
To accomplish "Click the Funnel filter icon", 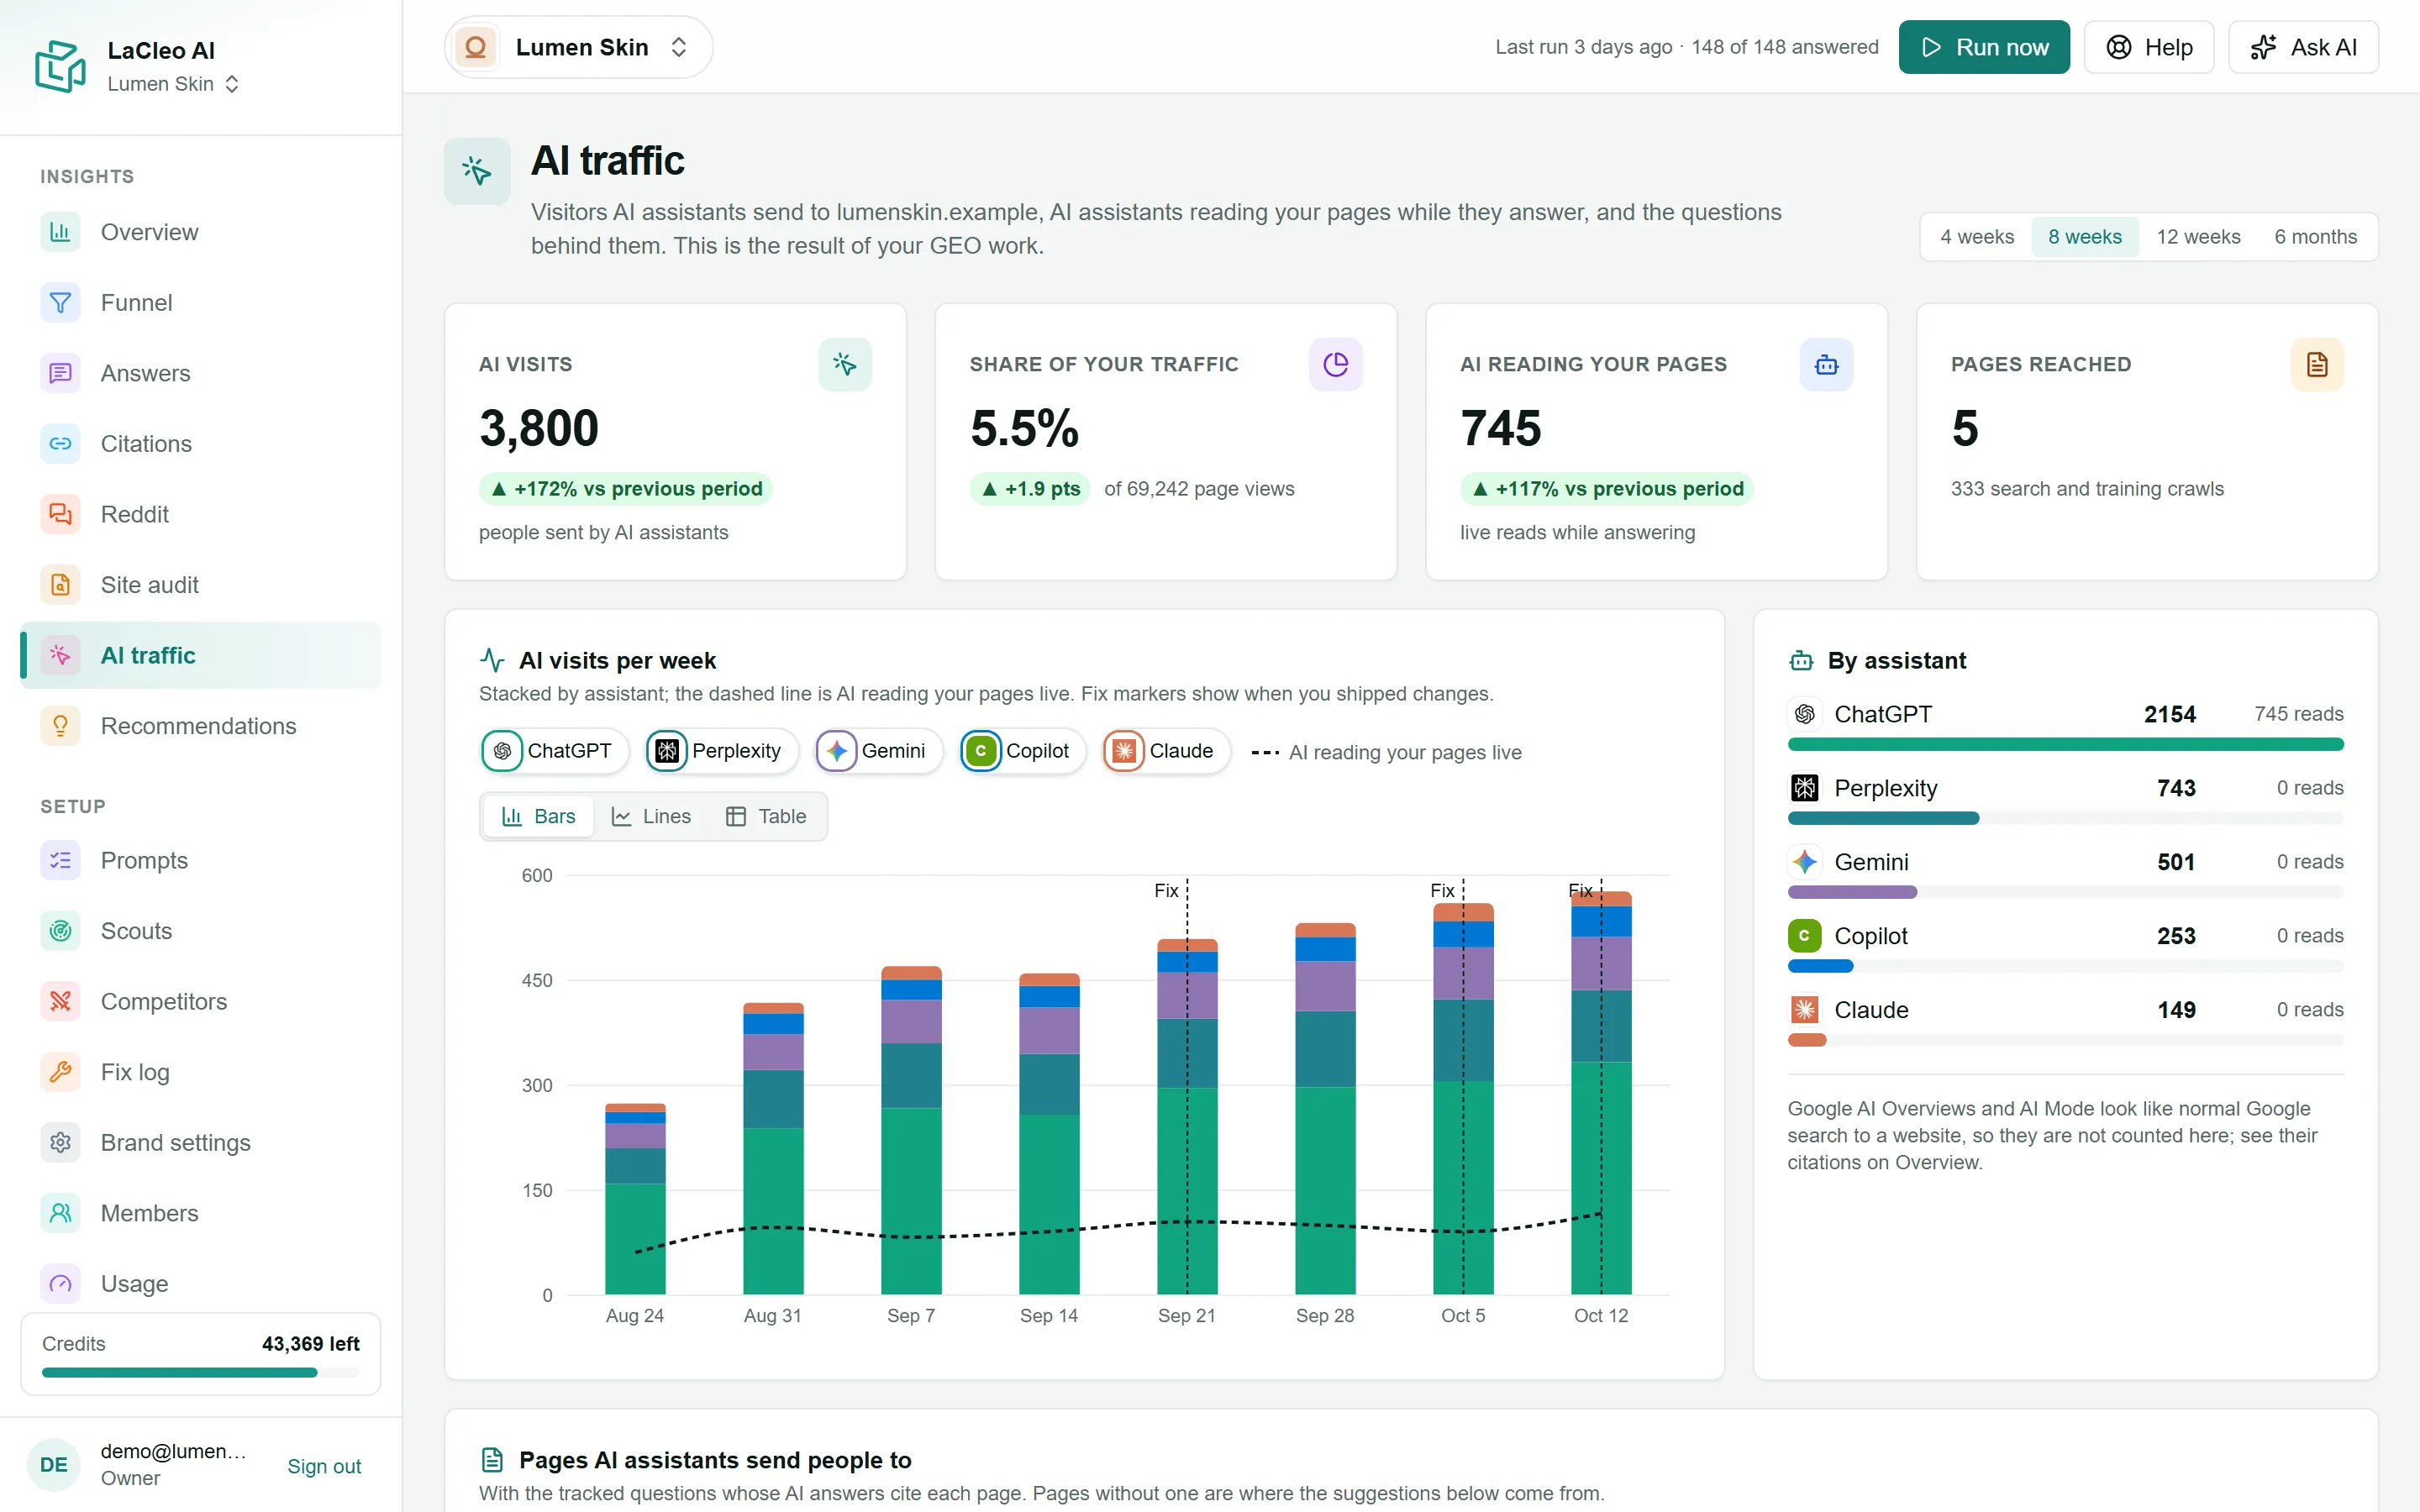I will 60,303.
